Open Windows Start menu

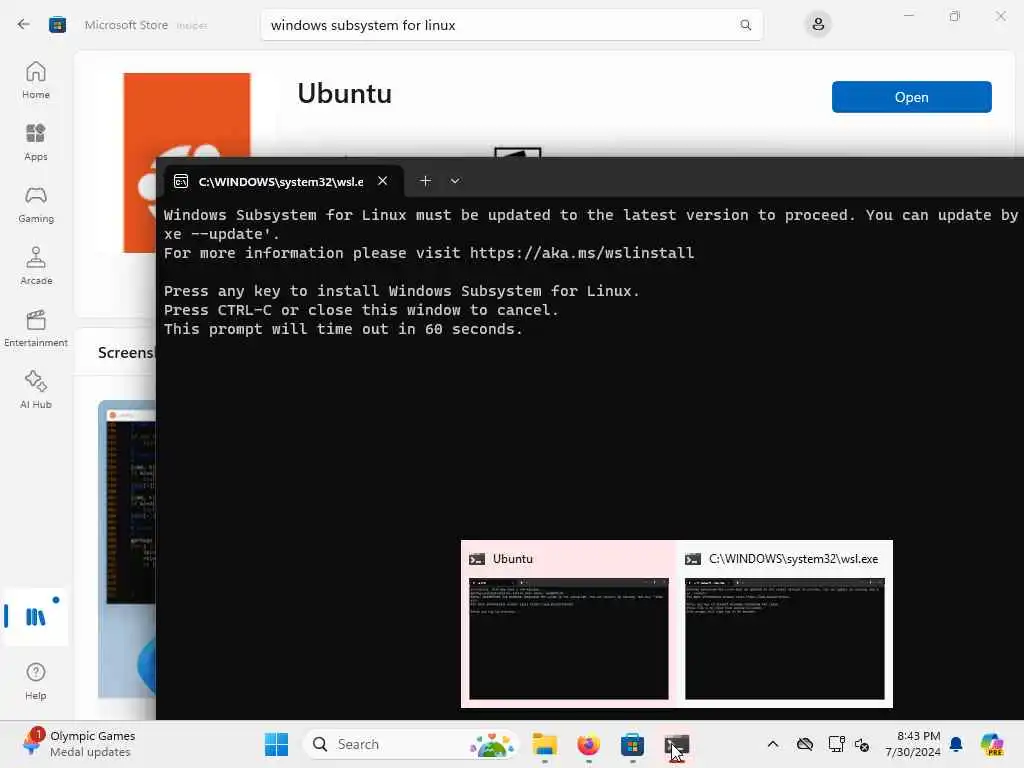coord(276,744)
